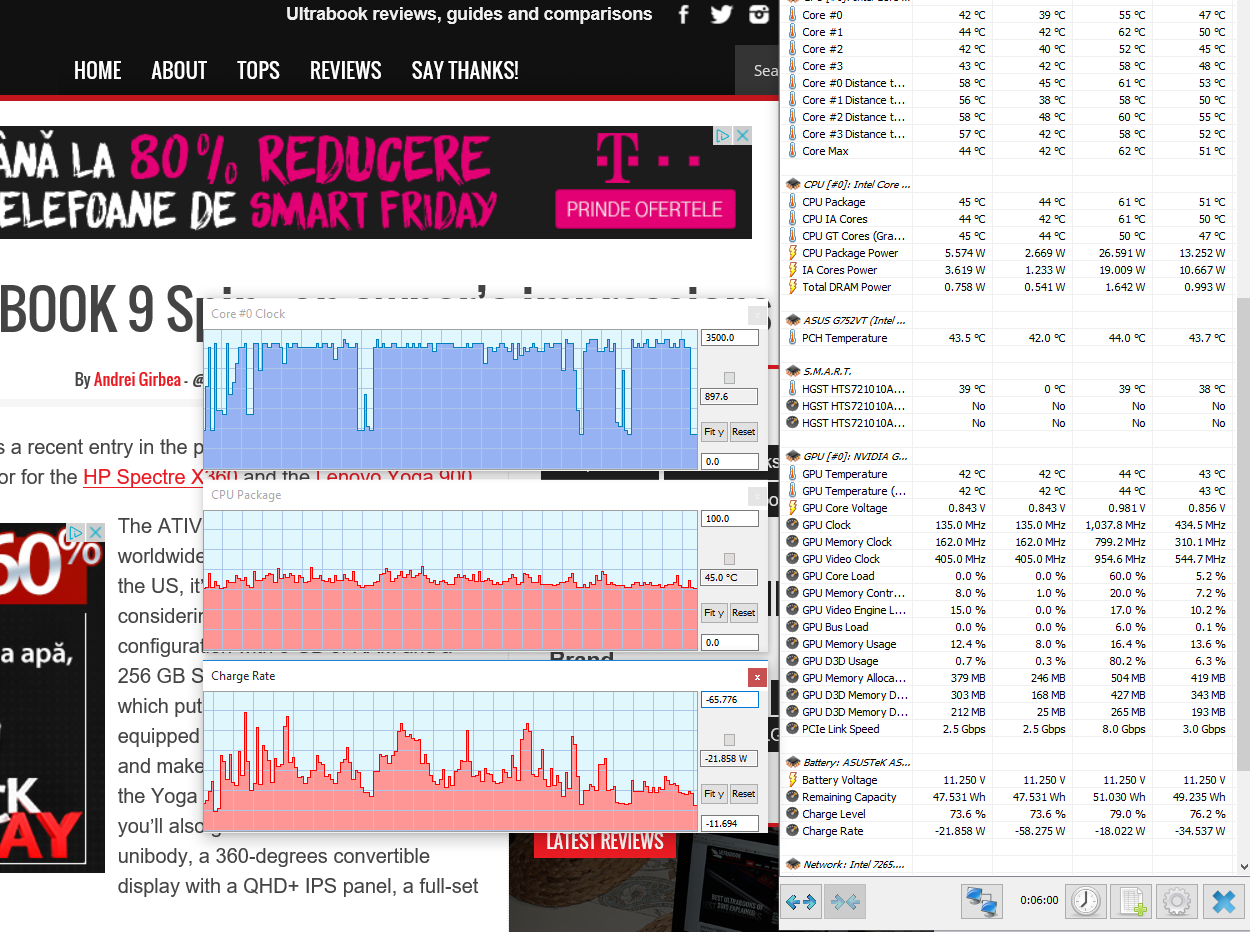Open the Instagram social icon in header
The height and width of the screenshot is (932, 1250).
tap(760, 15)
